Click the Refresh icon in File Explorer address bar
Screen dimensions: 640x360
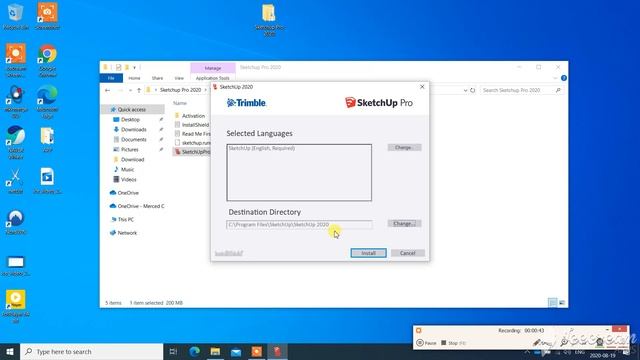pos(473,90)
